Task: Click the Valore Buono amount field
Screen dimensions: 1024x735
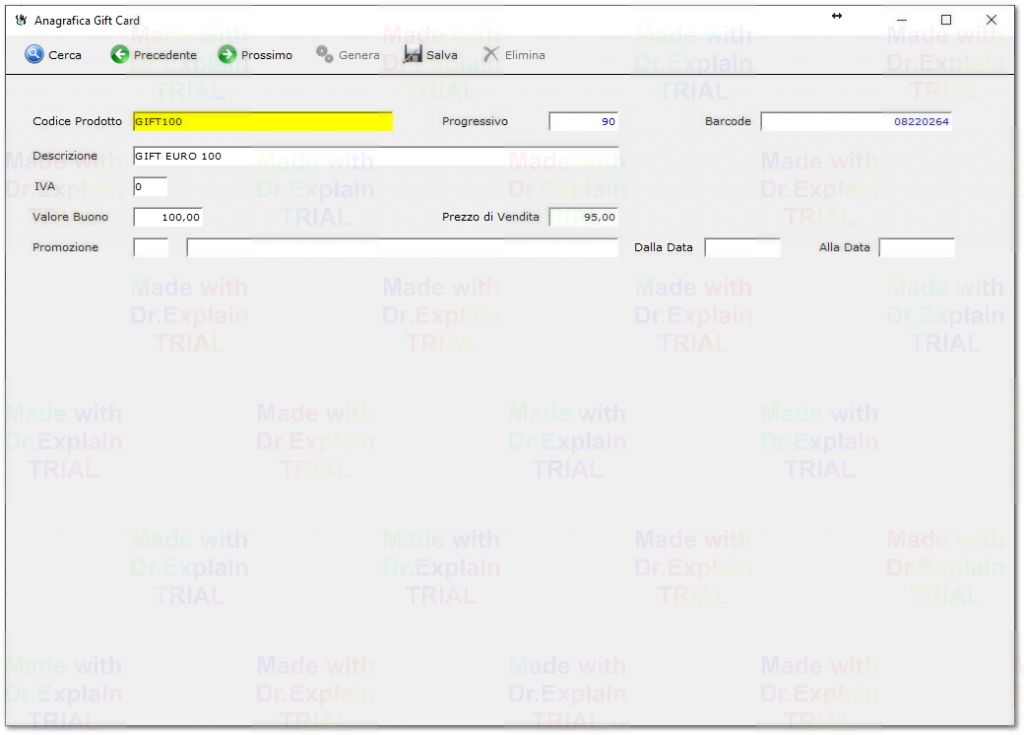Action: click(168, 217)
